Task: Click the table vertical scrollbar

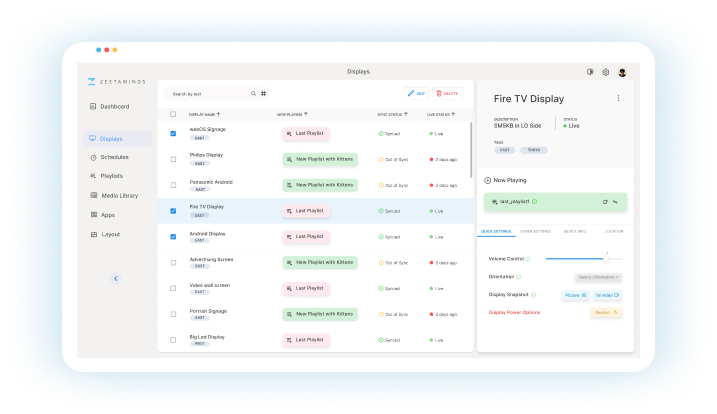Action: click(x=471, y=150)
